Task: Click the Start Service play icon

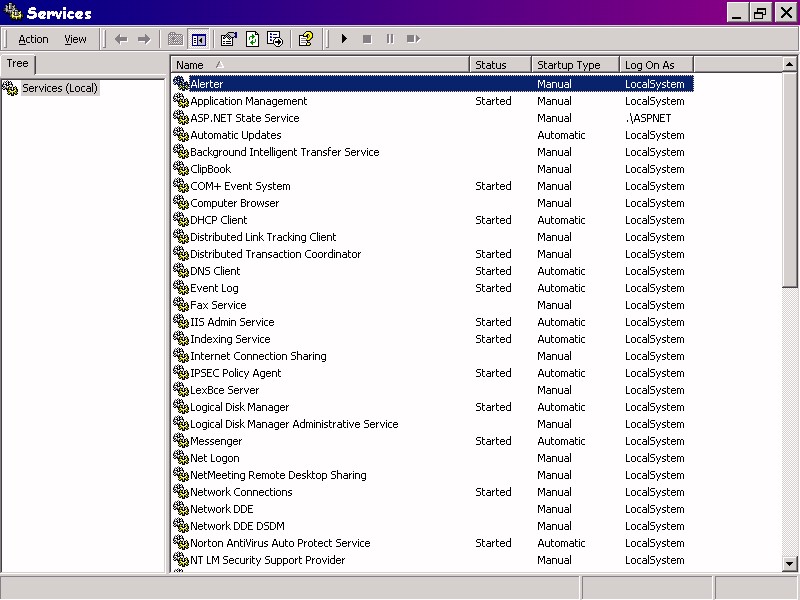Action: pos(344,39)
